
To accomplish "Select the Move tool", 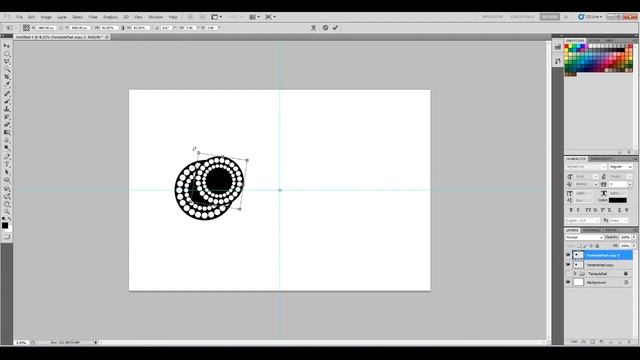I will pyautogui.click(x=7, y=46).
